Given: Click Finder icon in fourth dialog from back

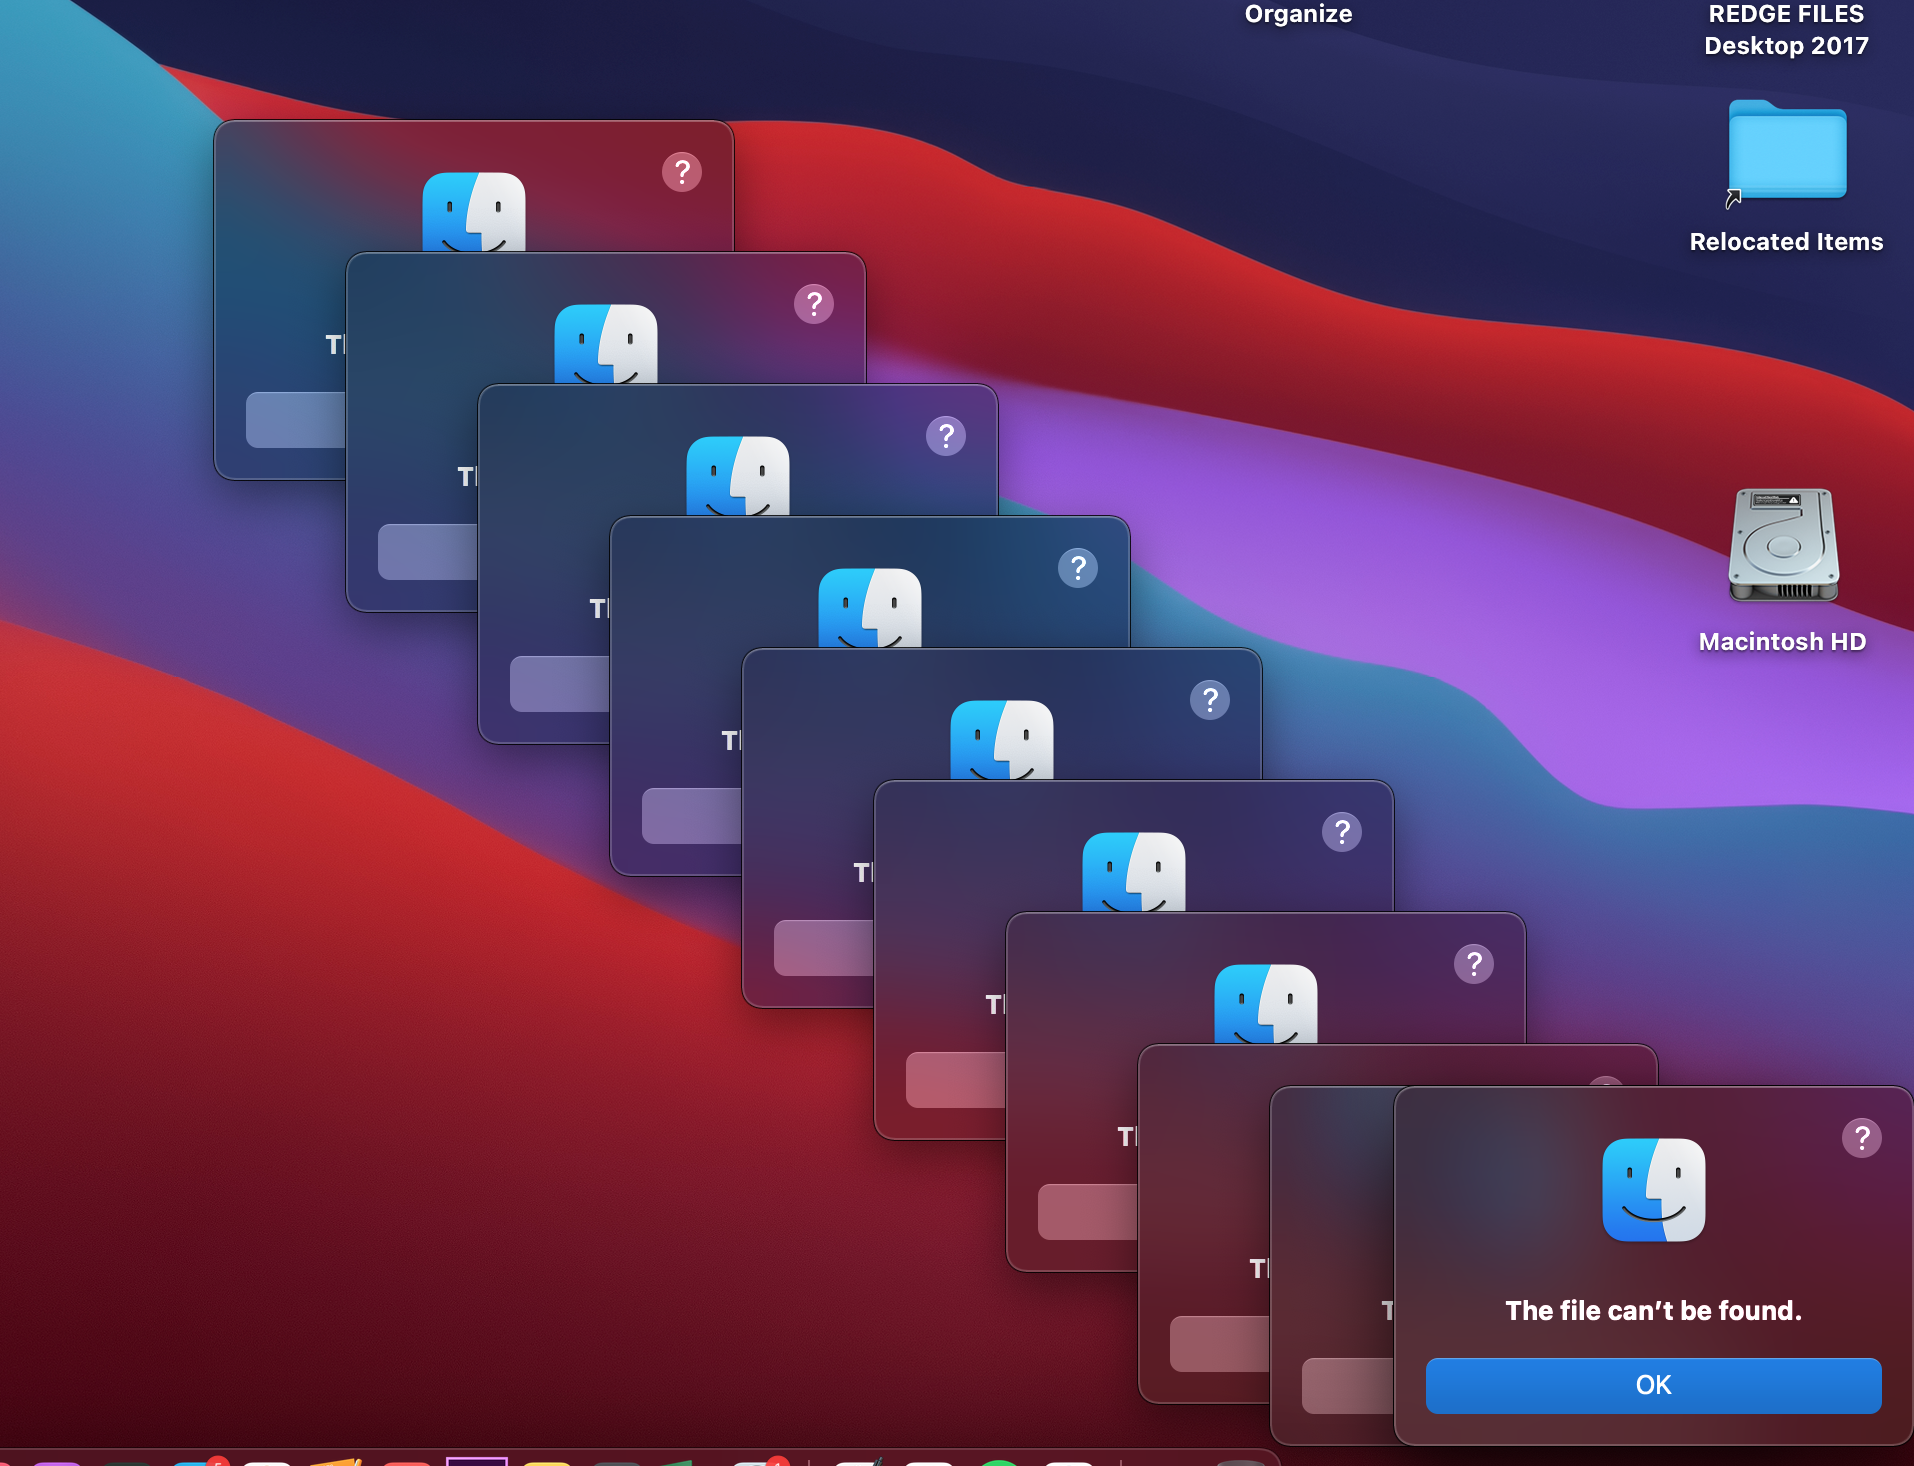Looking at the screenshot, I should pyautogui.click(x=870, y=608).
